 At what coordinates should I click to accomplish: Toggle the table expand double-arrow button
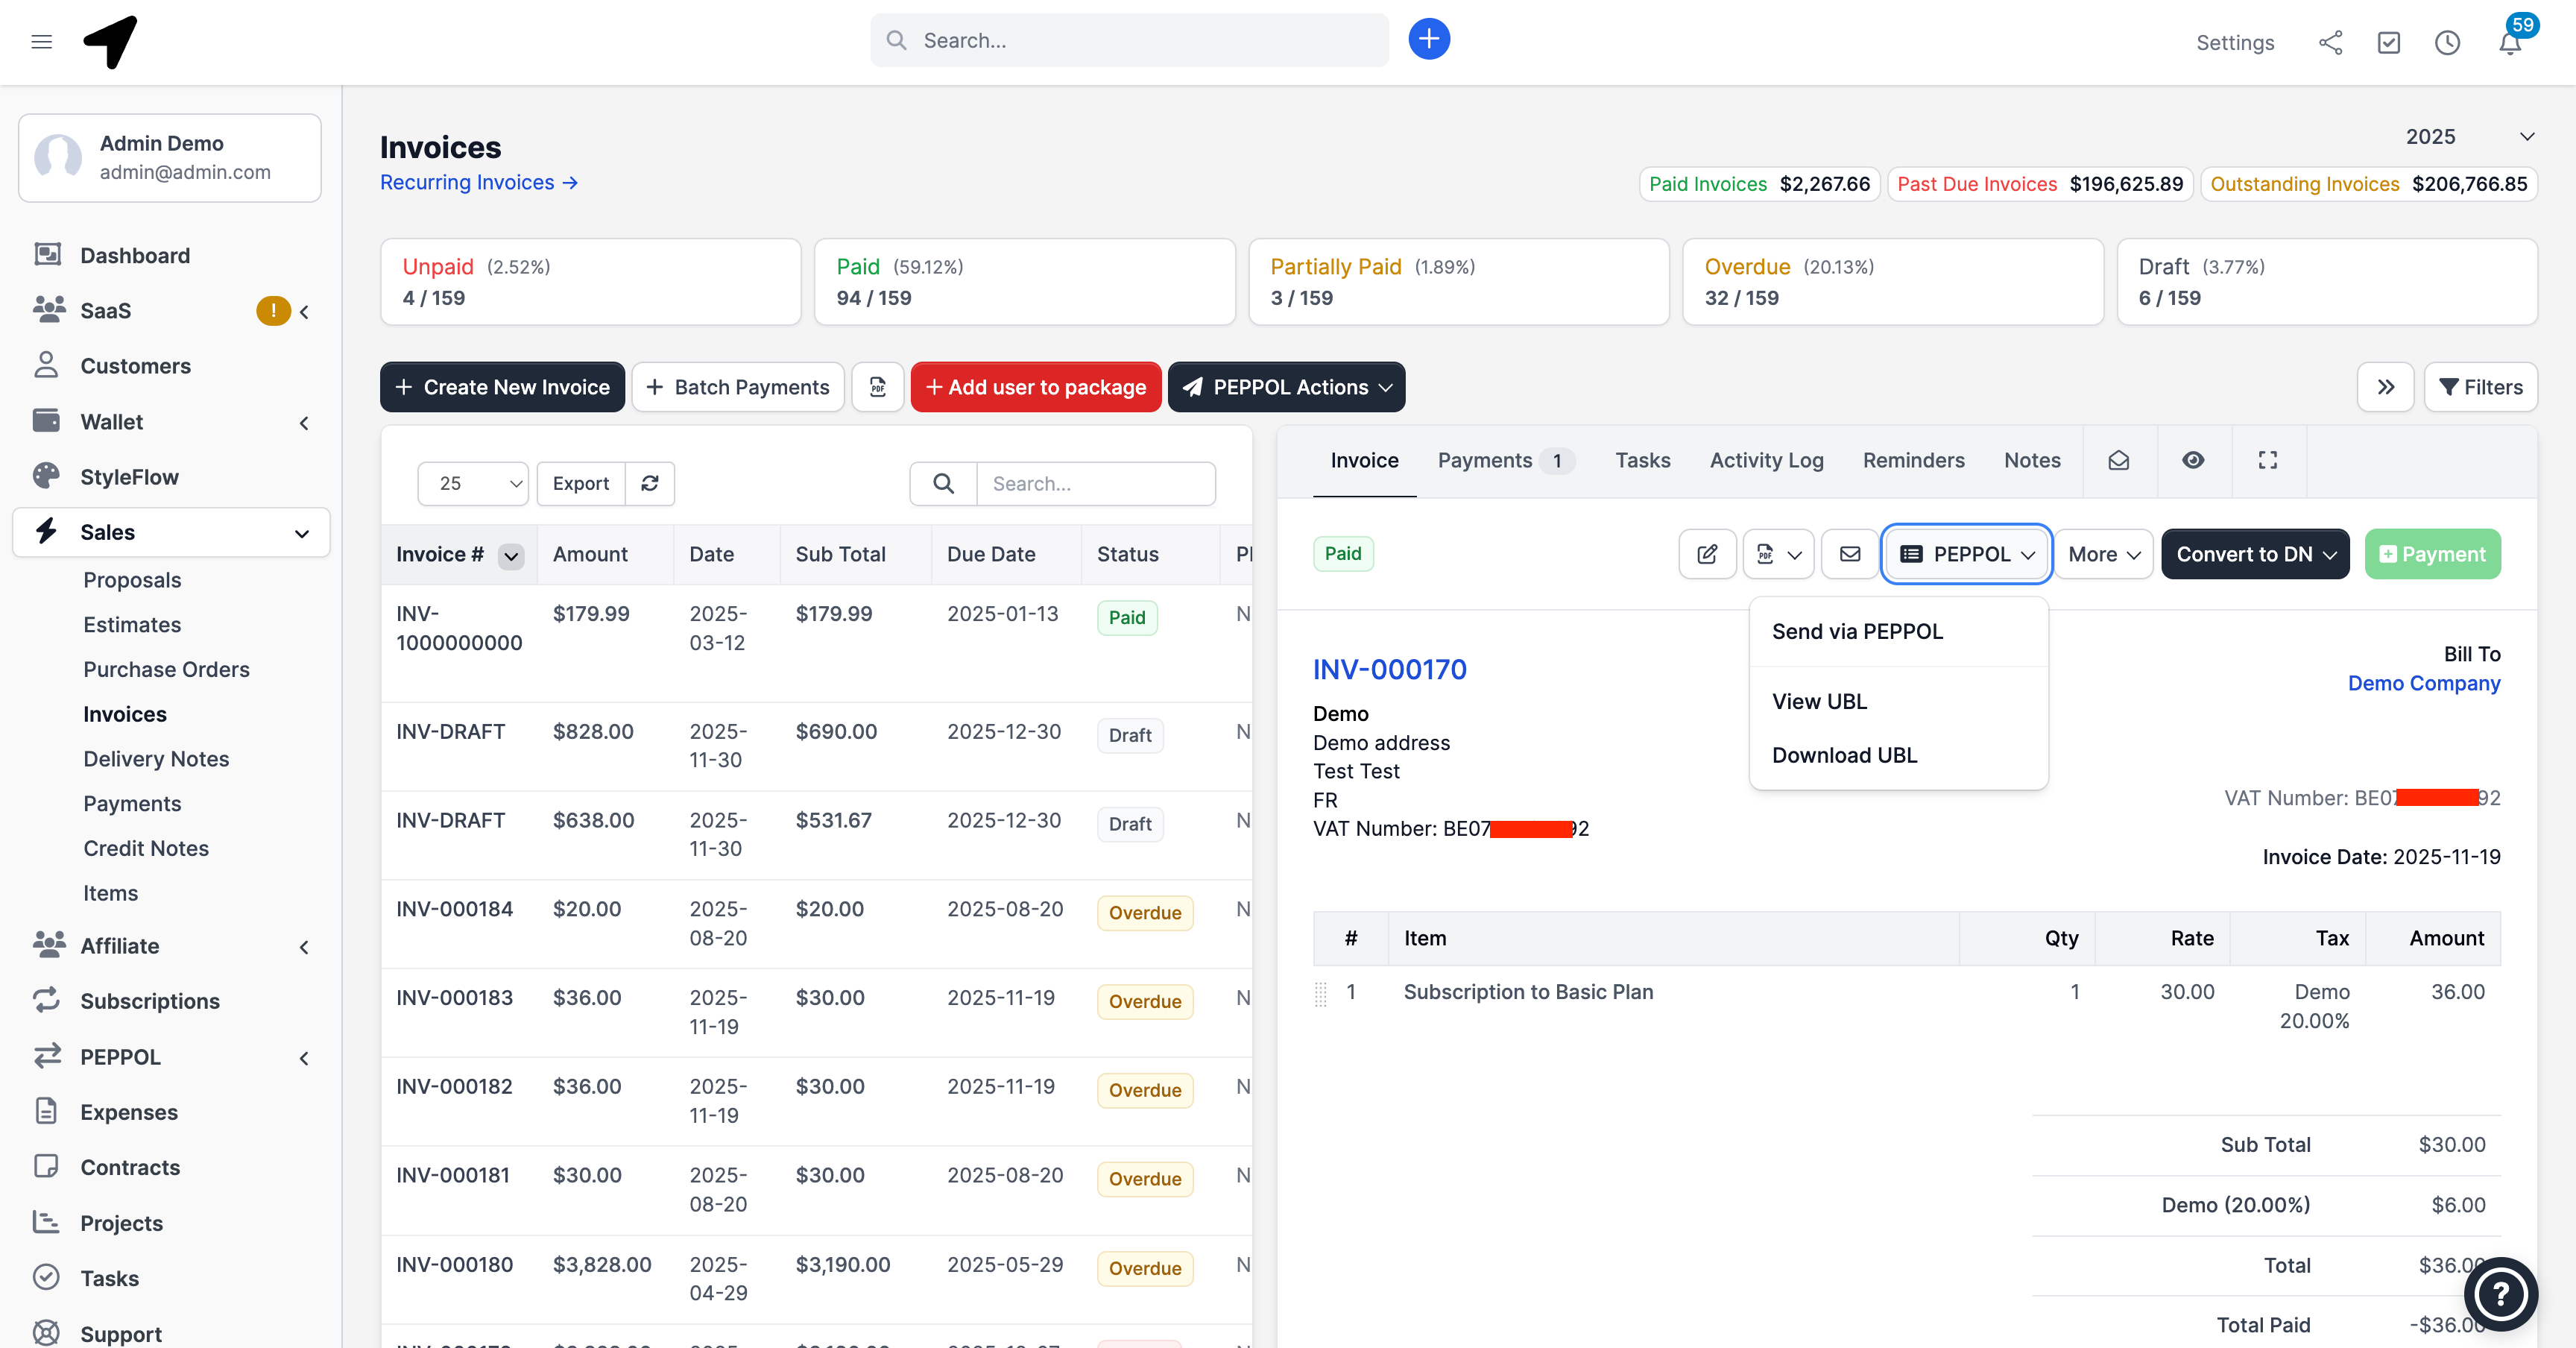click(x=2385, y=387)
